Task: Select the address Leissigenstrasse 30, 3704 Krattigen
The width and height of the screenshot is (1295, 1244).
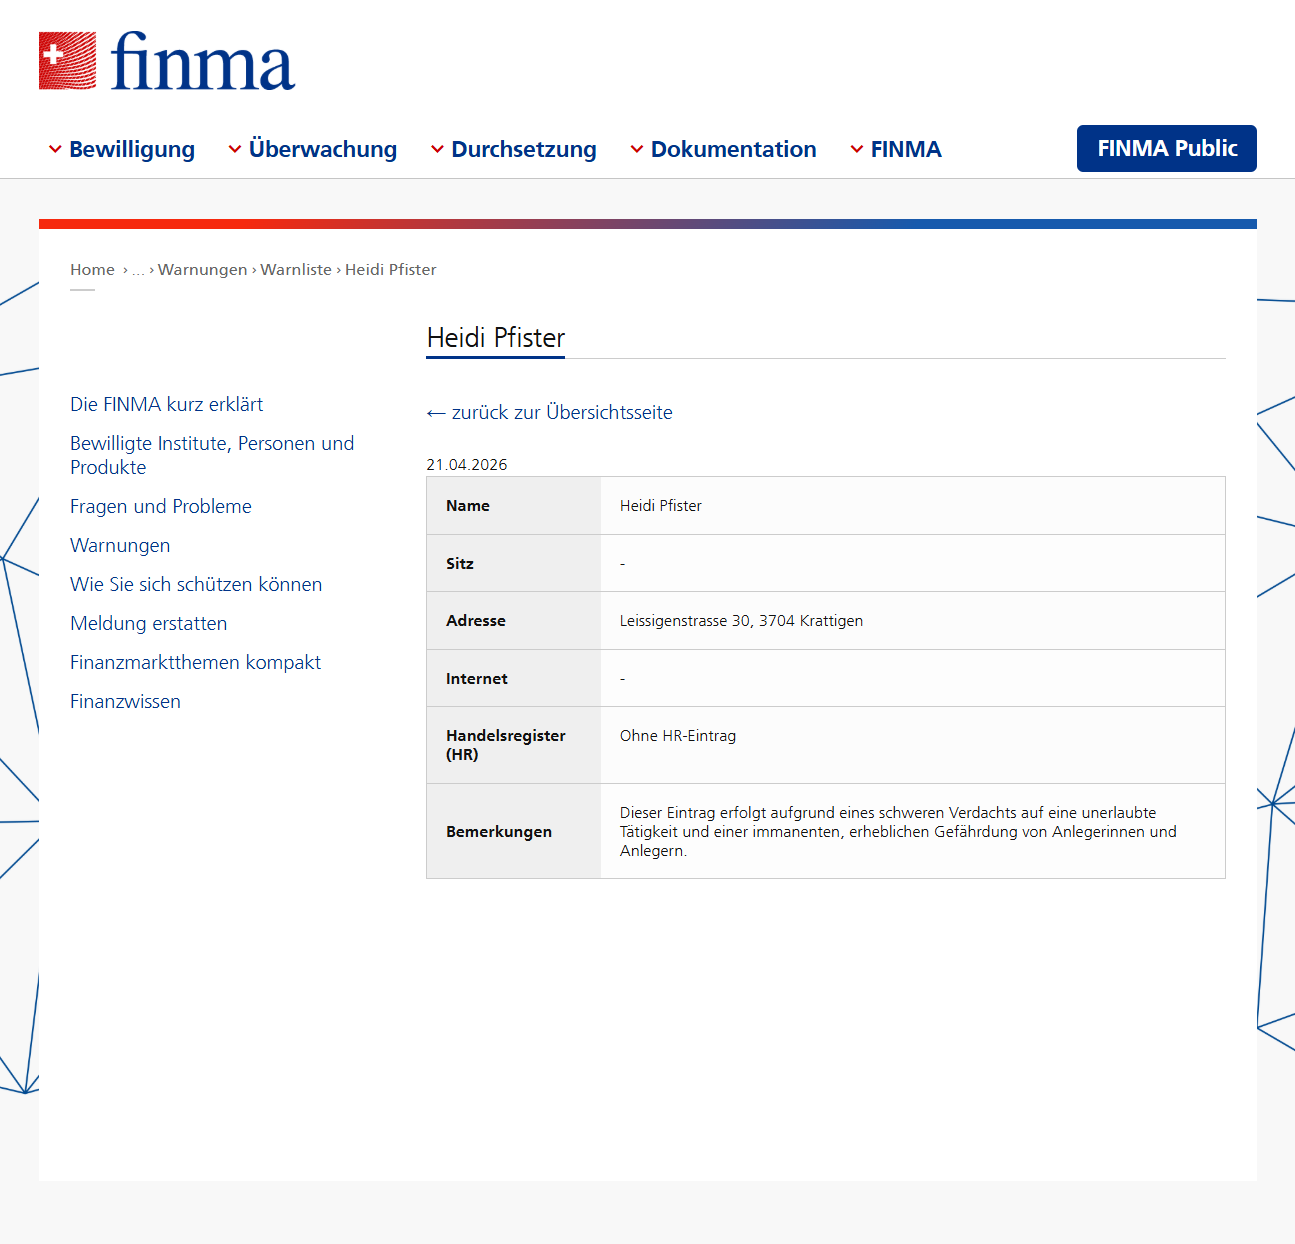Action: click(x=741, y=621)
